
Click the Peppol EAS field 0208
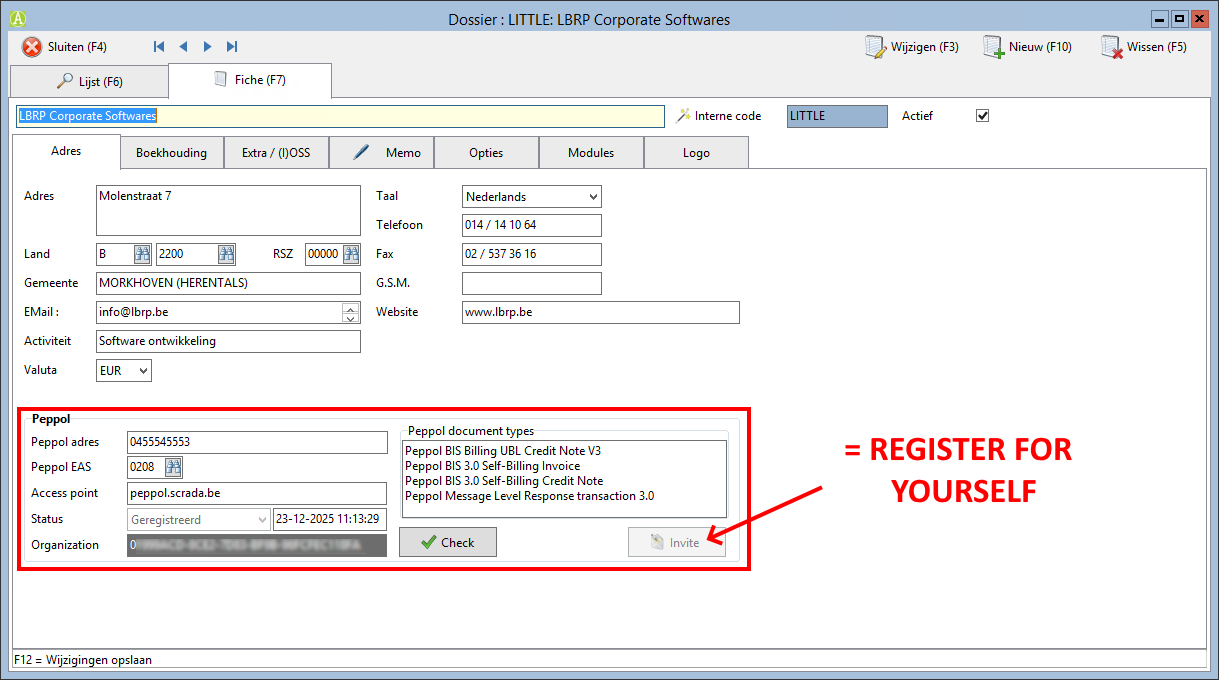[146, 467]
